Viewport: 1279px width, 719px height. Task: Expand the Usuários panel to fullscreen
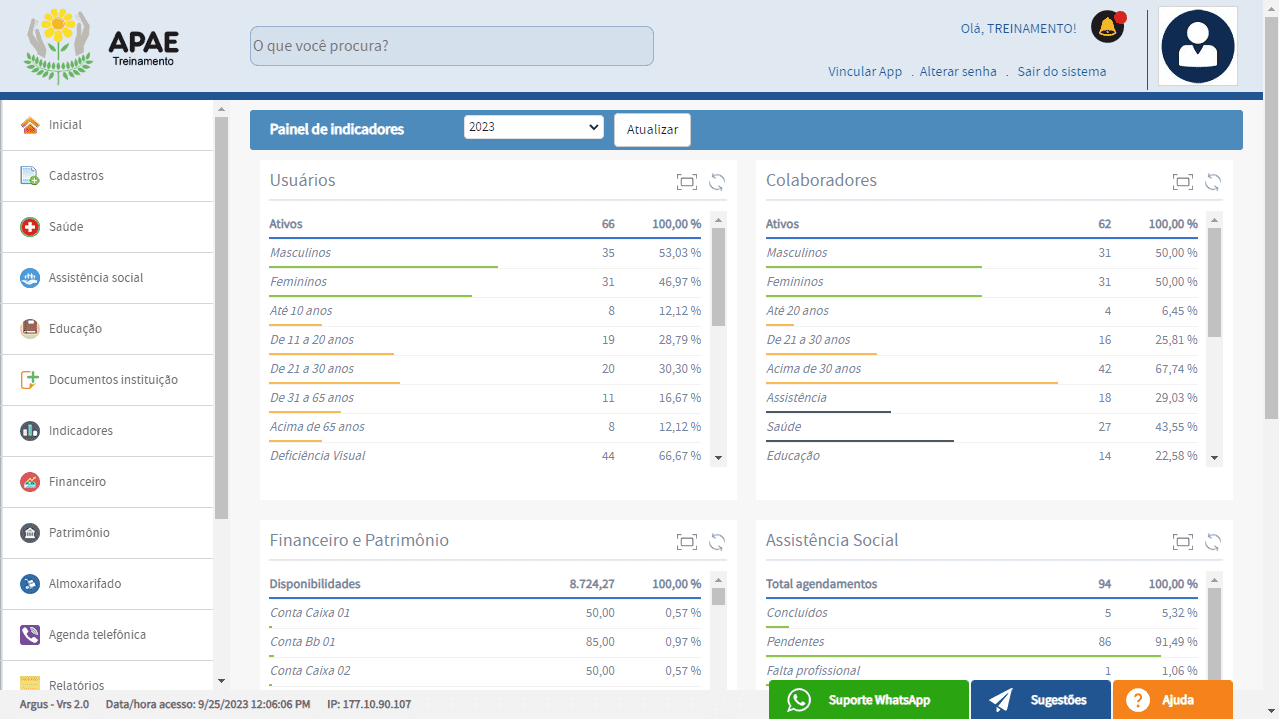pos(686,182)
